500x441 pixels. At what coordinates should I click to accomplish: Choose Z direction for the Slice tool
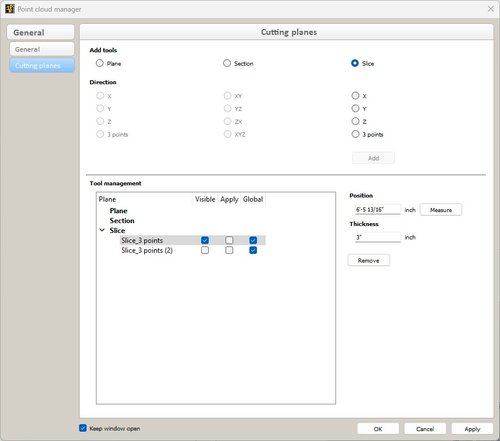click(355, 121)
